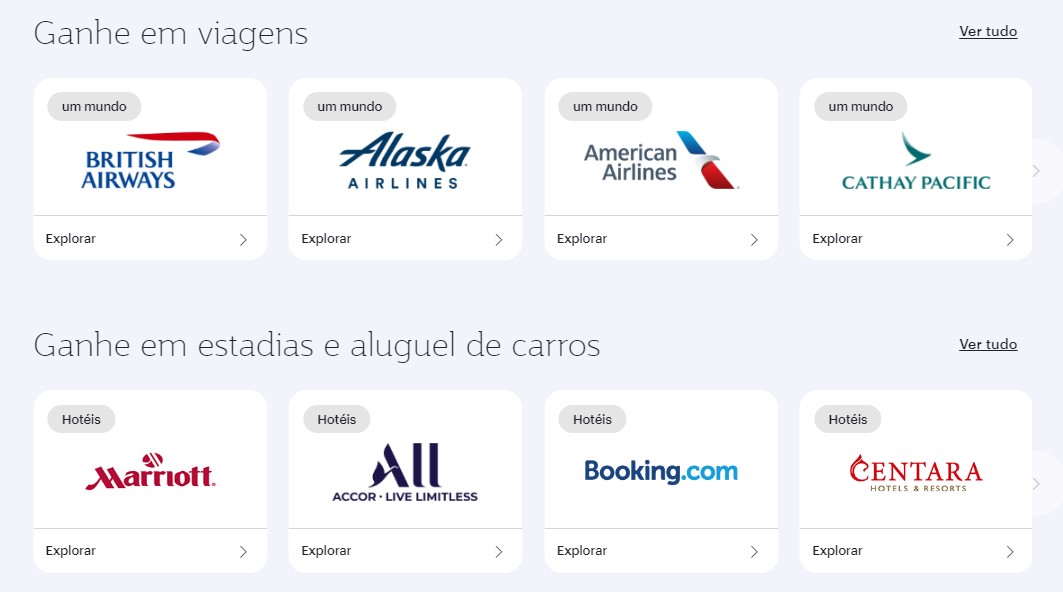Select the "Hotéis" tag on Accor card
This screenshot has height=592, width=1063.
click(x=335, y=419)
